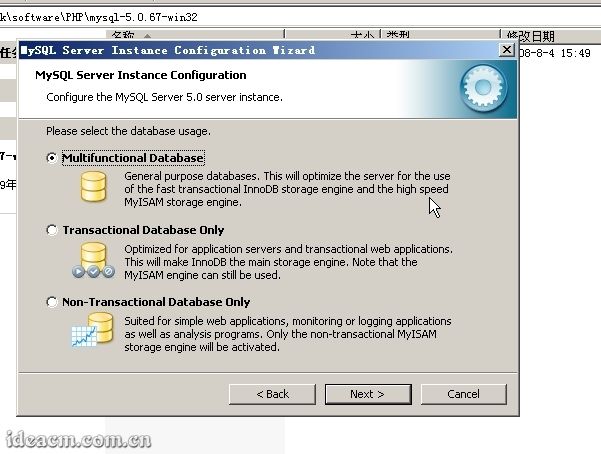Click the Non-Transactional Database Only label

click(156, 302)
